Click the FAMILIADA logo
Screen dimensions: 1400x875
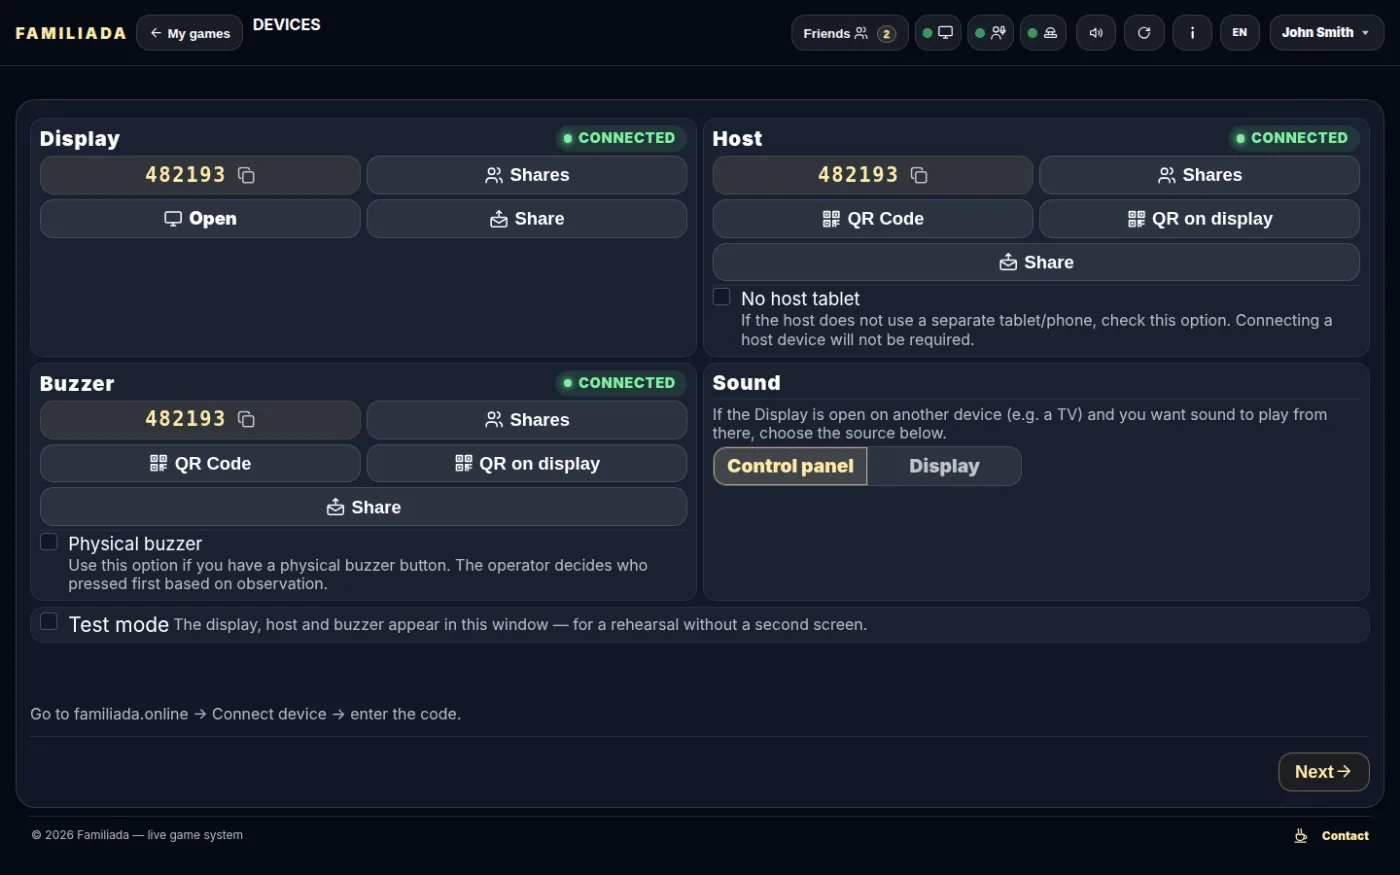point(71,33)
